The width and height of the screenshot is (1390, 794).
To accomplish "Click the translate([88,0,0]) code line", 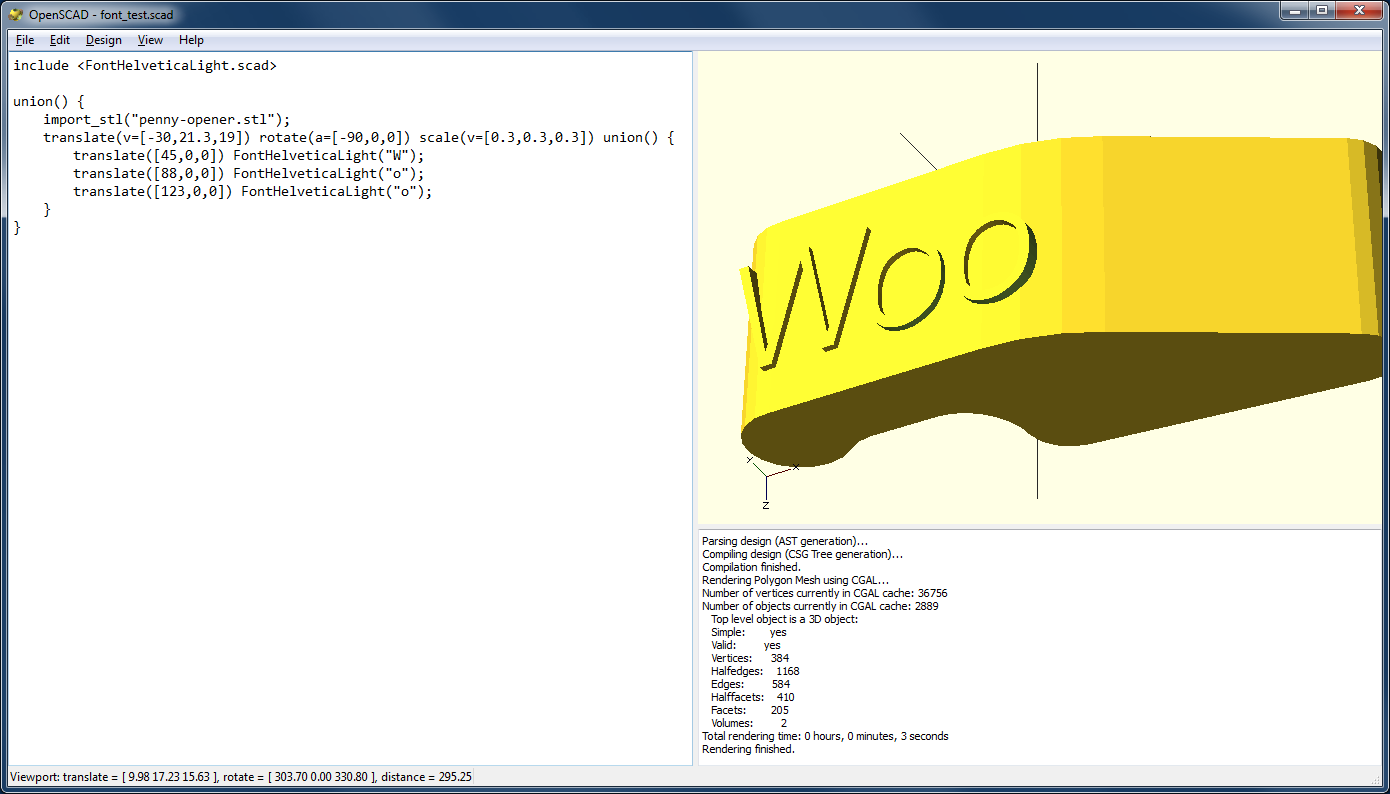I will [249, 173].
